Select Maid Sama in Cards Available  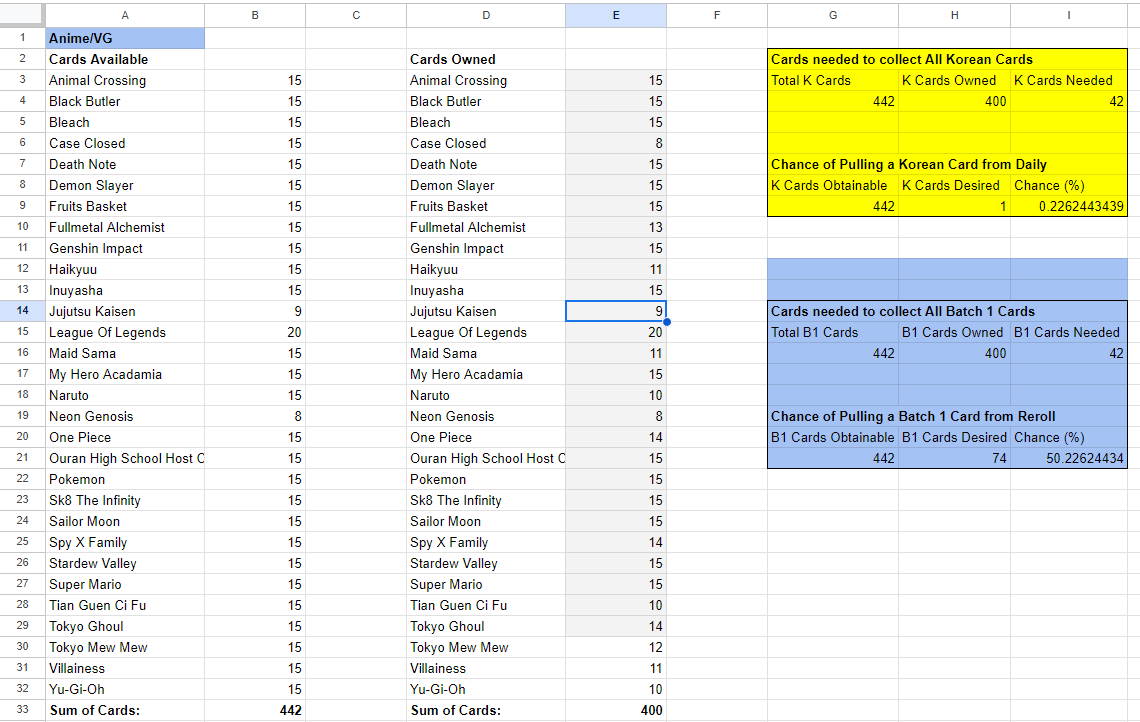(x=124, y=354)
